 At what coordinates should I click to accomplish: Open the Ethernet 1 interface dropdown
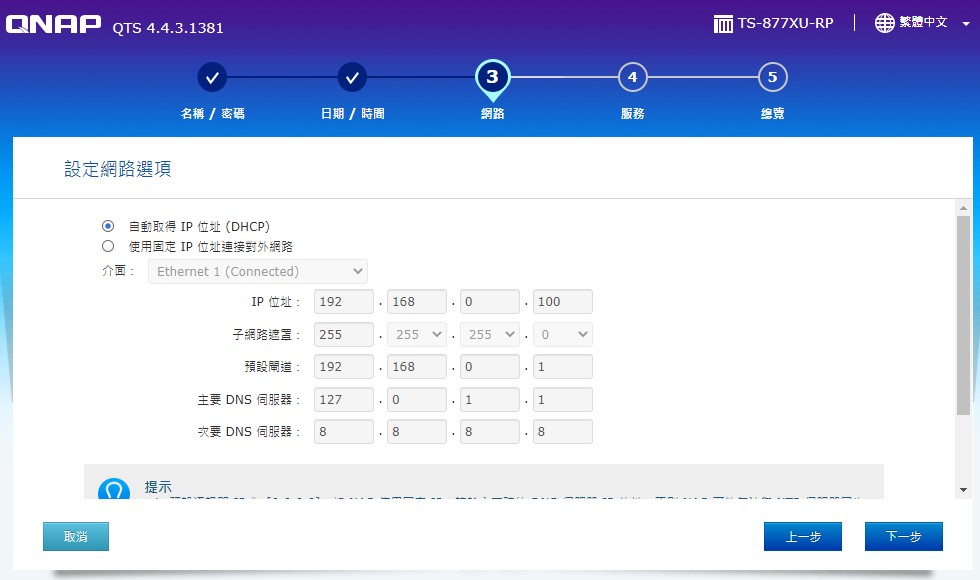tap(257, 271)
